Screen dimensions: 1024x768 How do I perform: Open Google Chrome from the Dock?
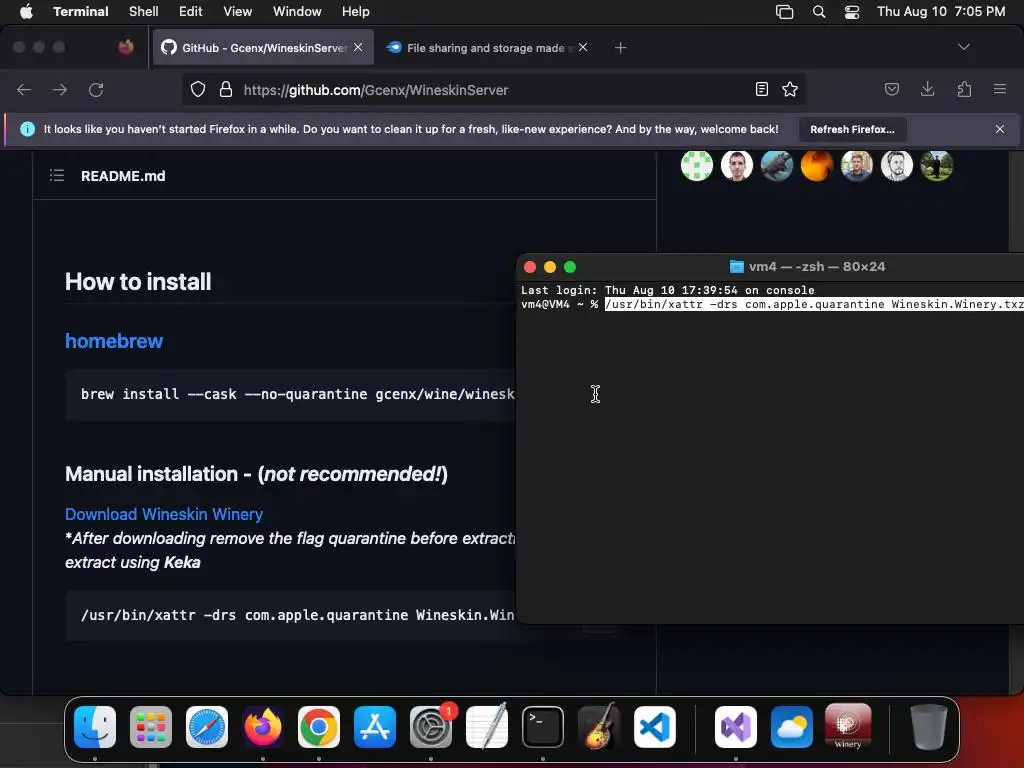pos(319,727)
